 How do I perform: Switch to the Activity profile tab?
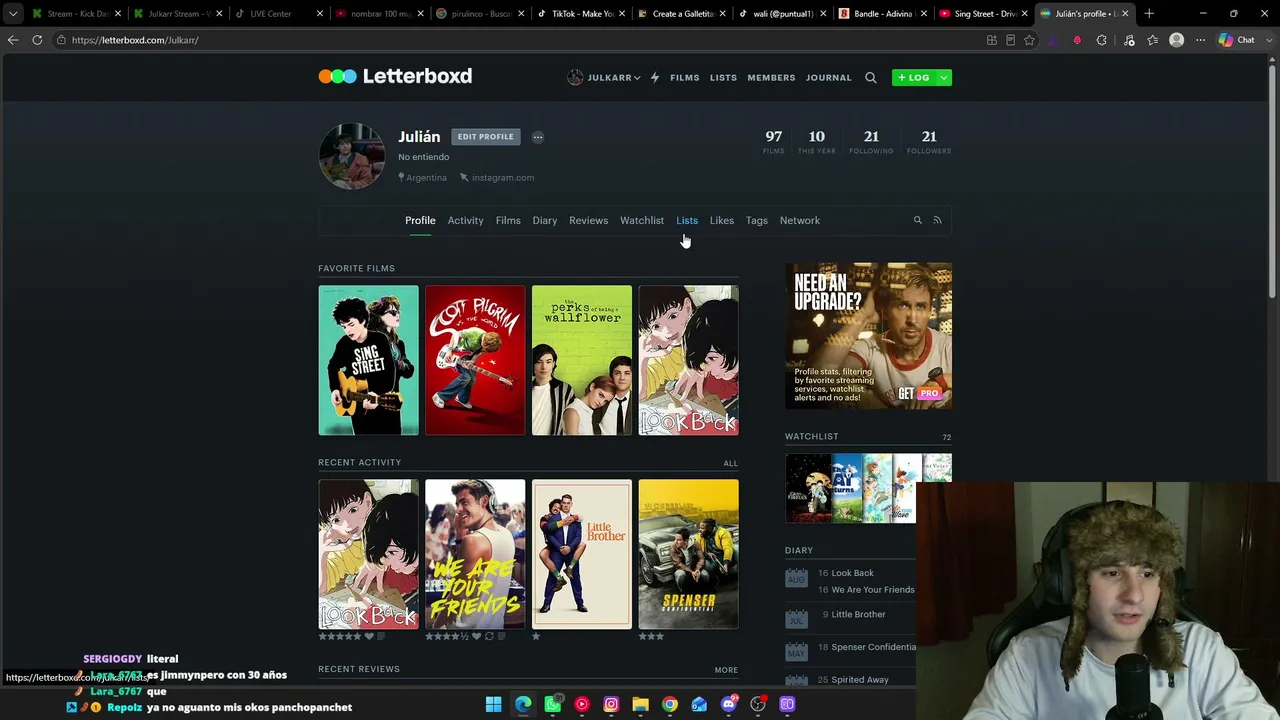coord(465,220)
